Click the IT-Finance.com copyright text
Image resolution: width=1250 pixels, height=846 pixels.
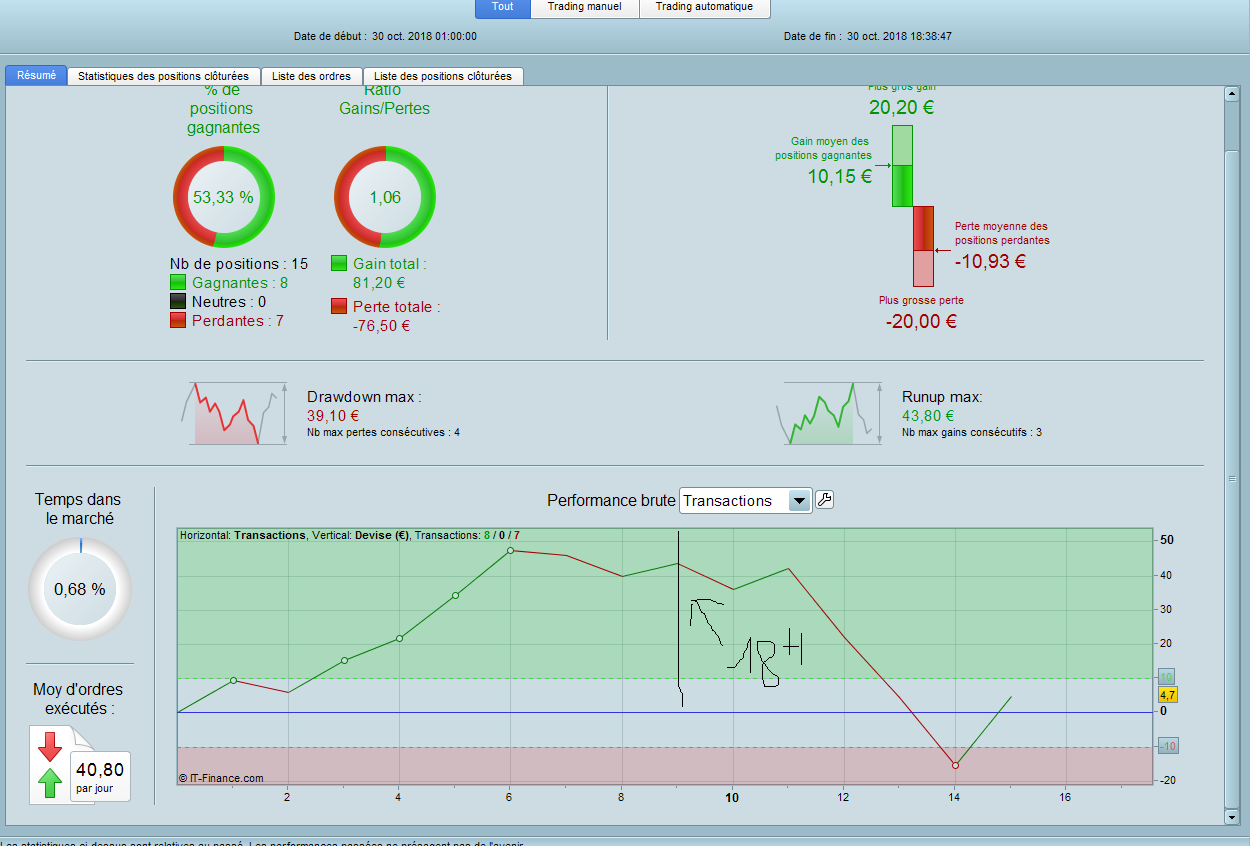point(221,778)
